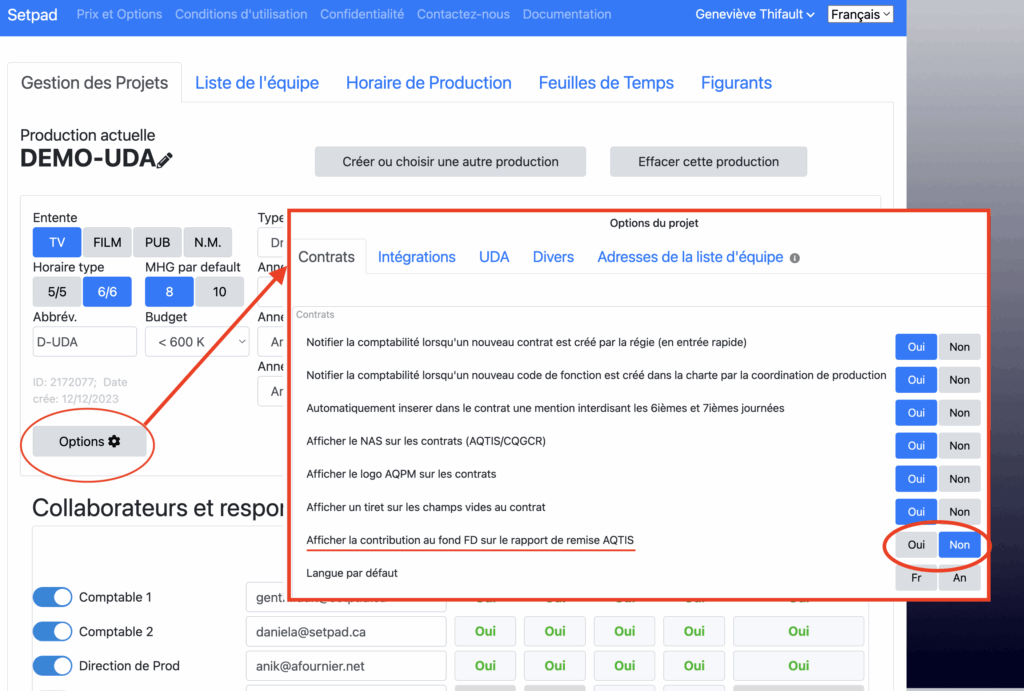The height and width of the screenshot is (691, 1024).
Task: Select the FILM entente option
Action: click(x=107, y=242)
